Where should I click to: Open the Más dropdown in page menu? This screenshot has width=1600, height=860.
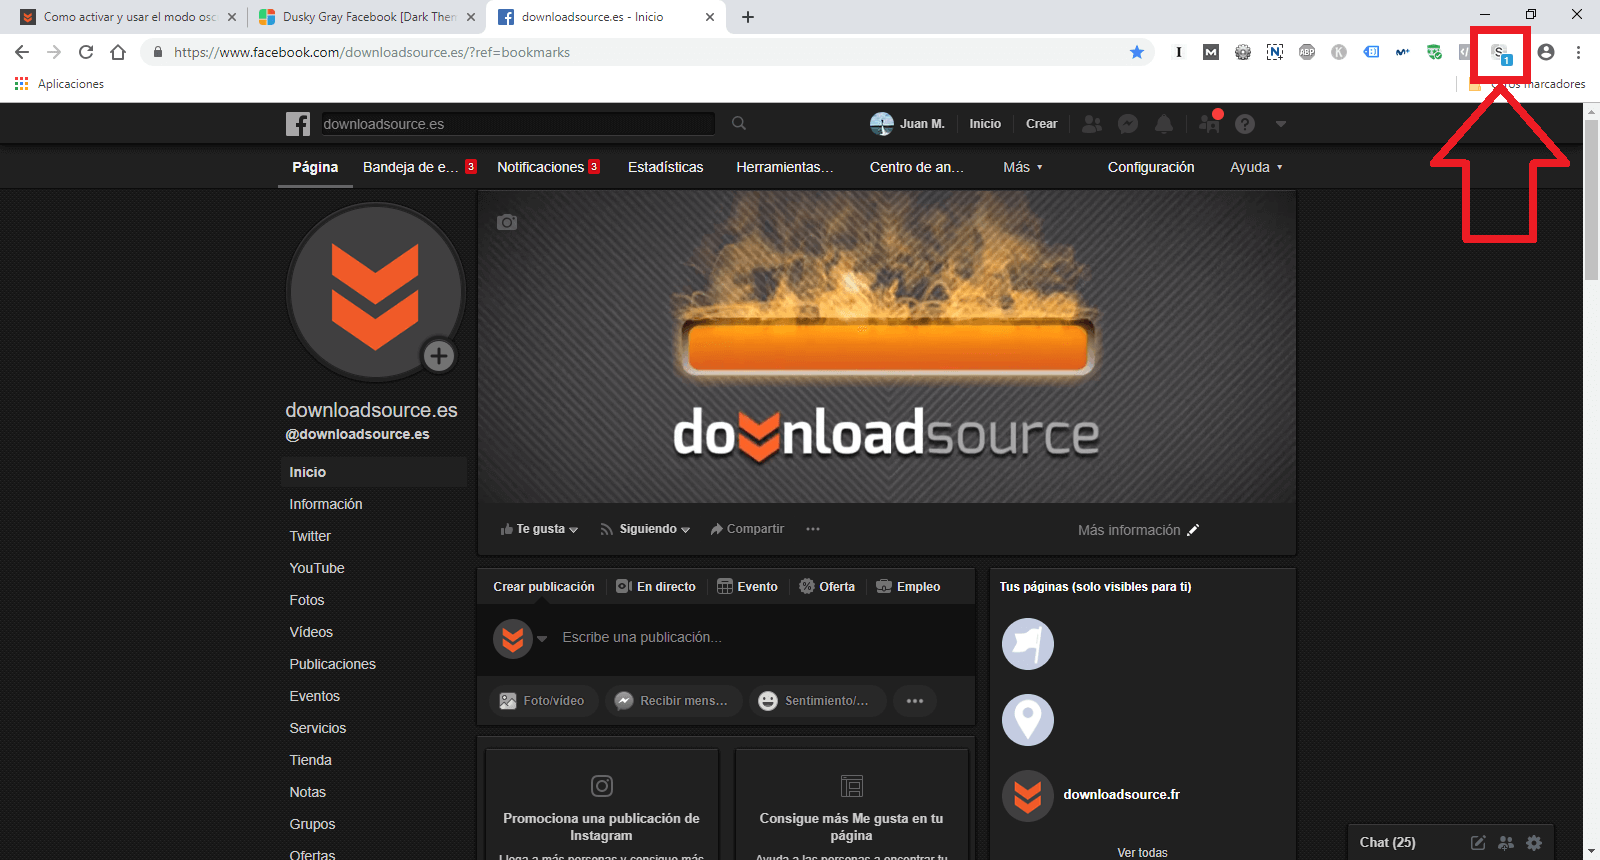click(1023, 167)
